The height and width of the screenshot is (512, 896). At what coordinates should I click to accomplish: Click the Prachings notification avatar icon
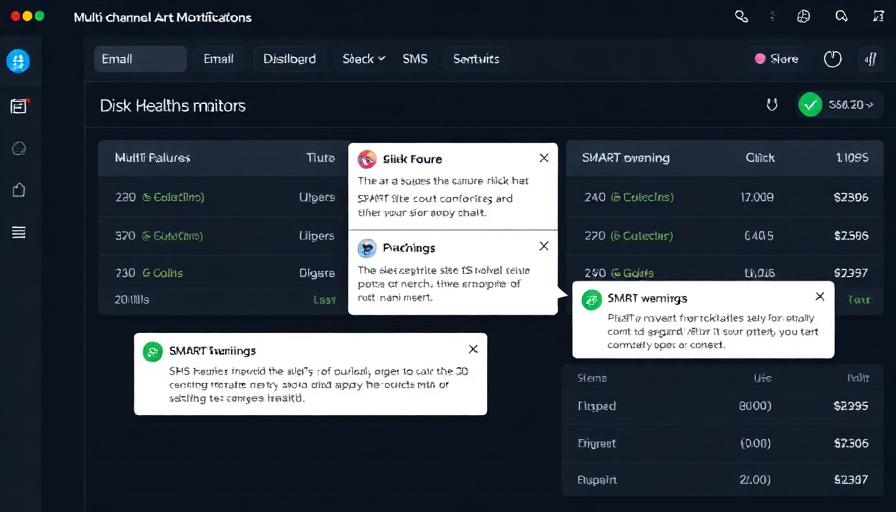367,248
